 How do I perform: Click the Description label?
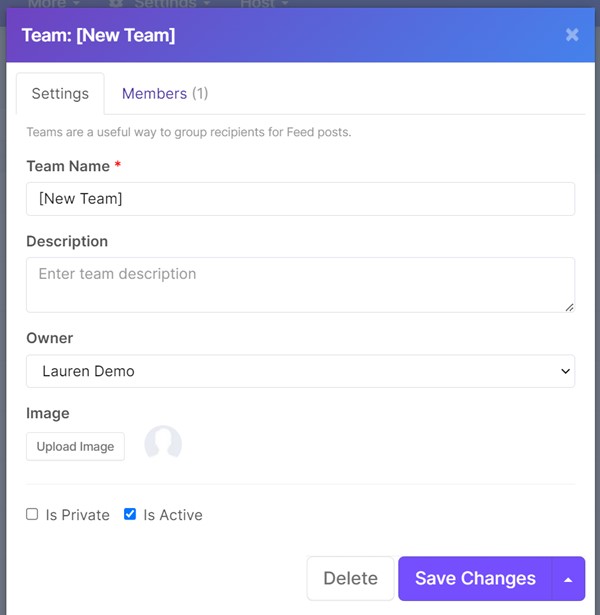pyautogui.click(x=67, y=241)
